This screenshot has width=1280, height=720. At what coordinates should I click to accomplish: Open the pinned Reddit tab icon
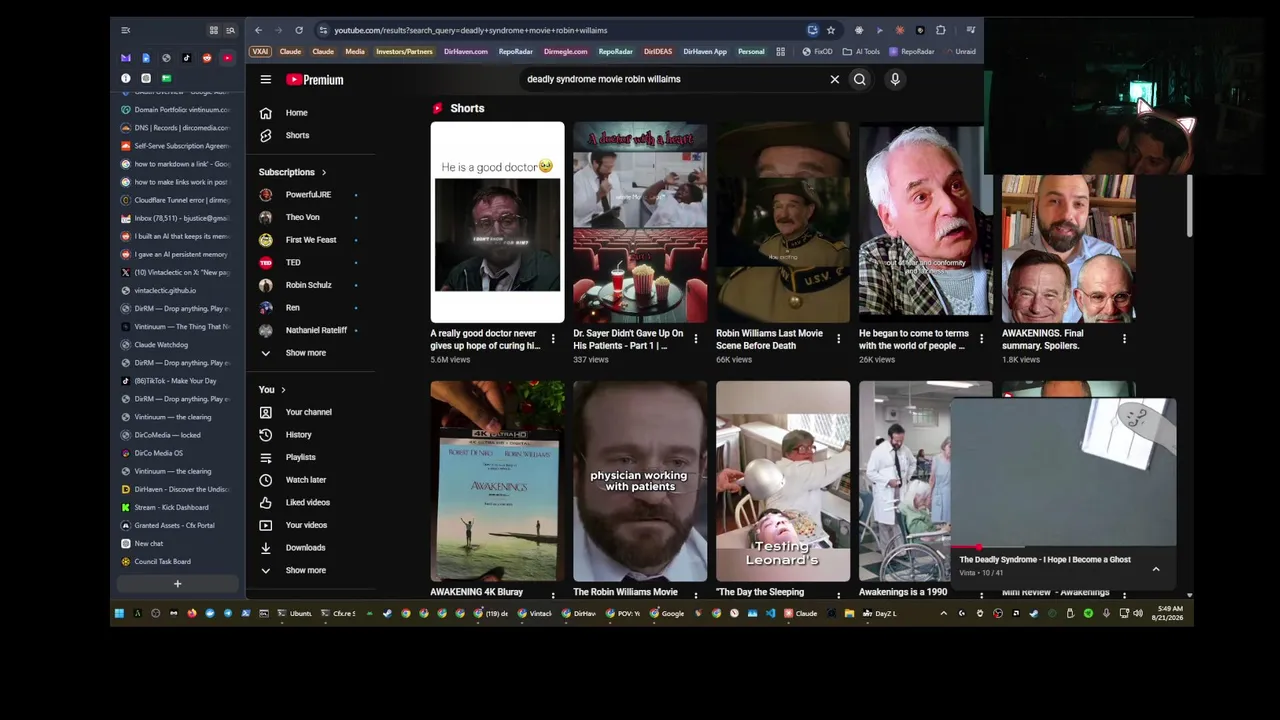point(207,58)
